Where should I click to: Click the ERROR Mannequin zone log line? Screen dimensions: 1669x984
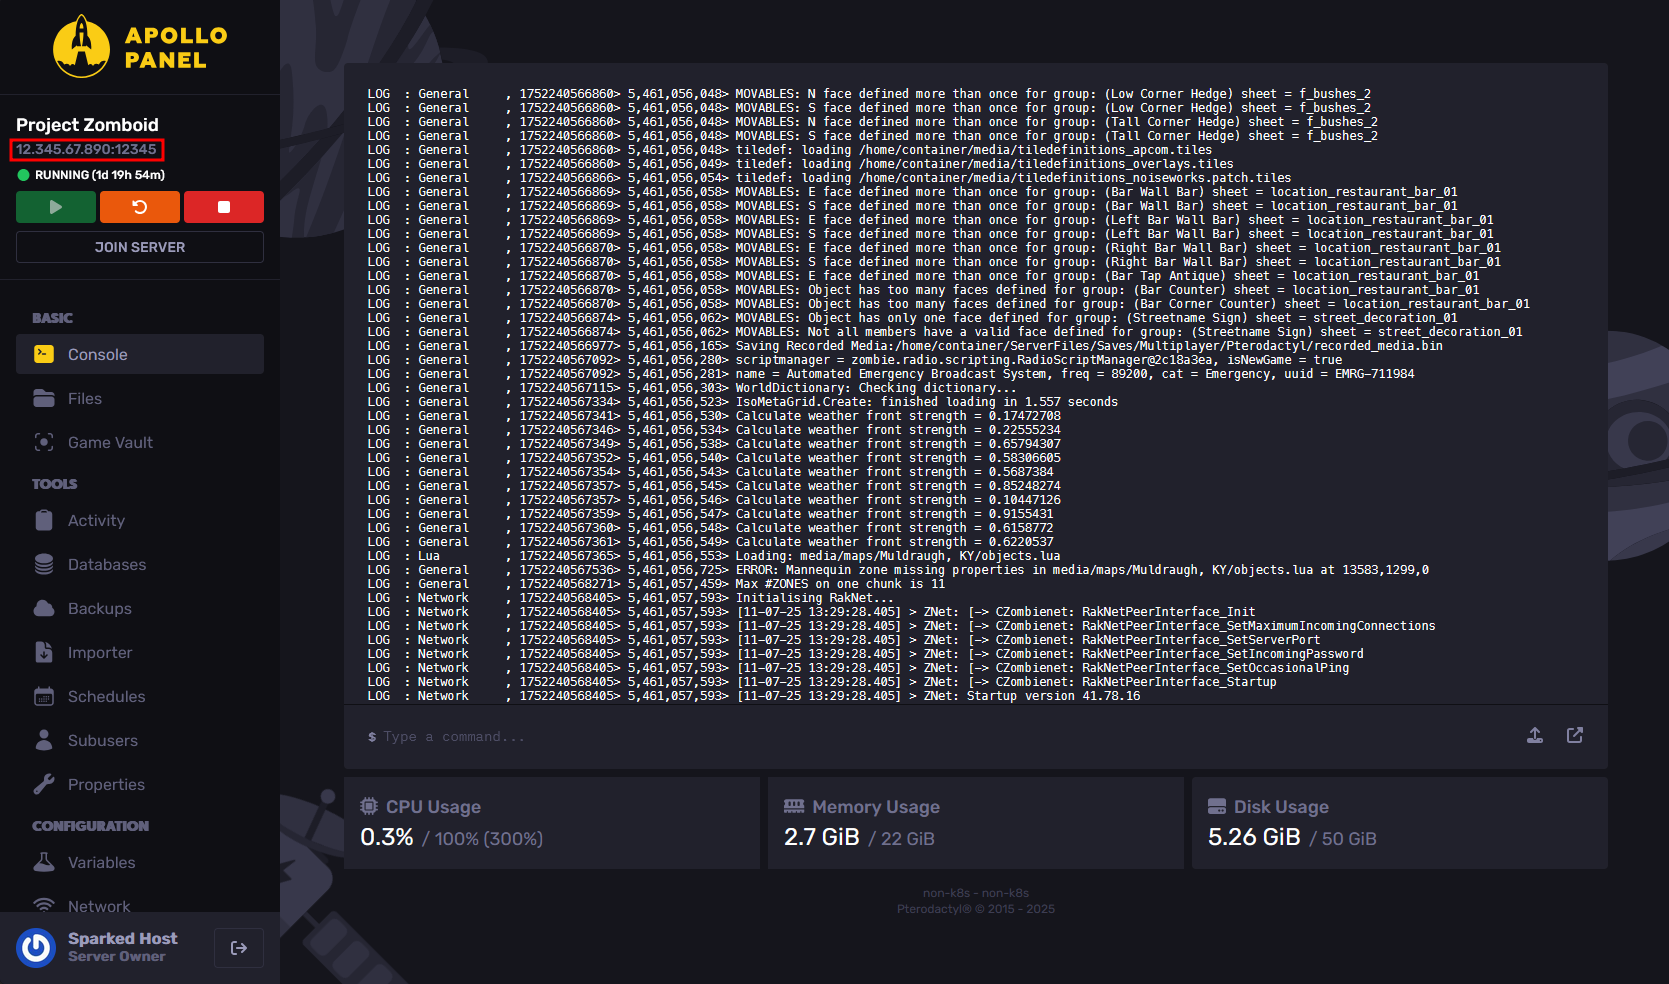pyautogui.click(x=898, y=570)
